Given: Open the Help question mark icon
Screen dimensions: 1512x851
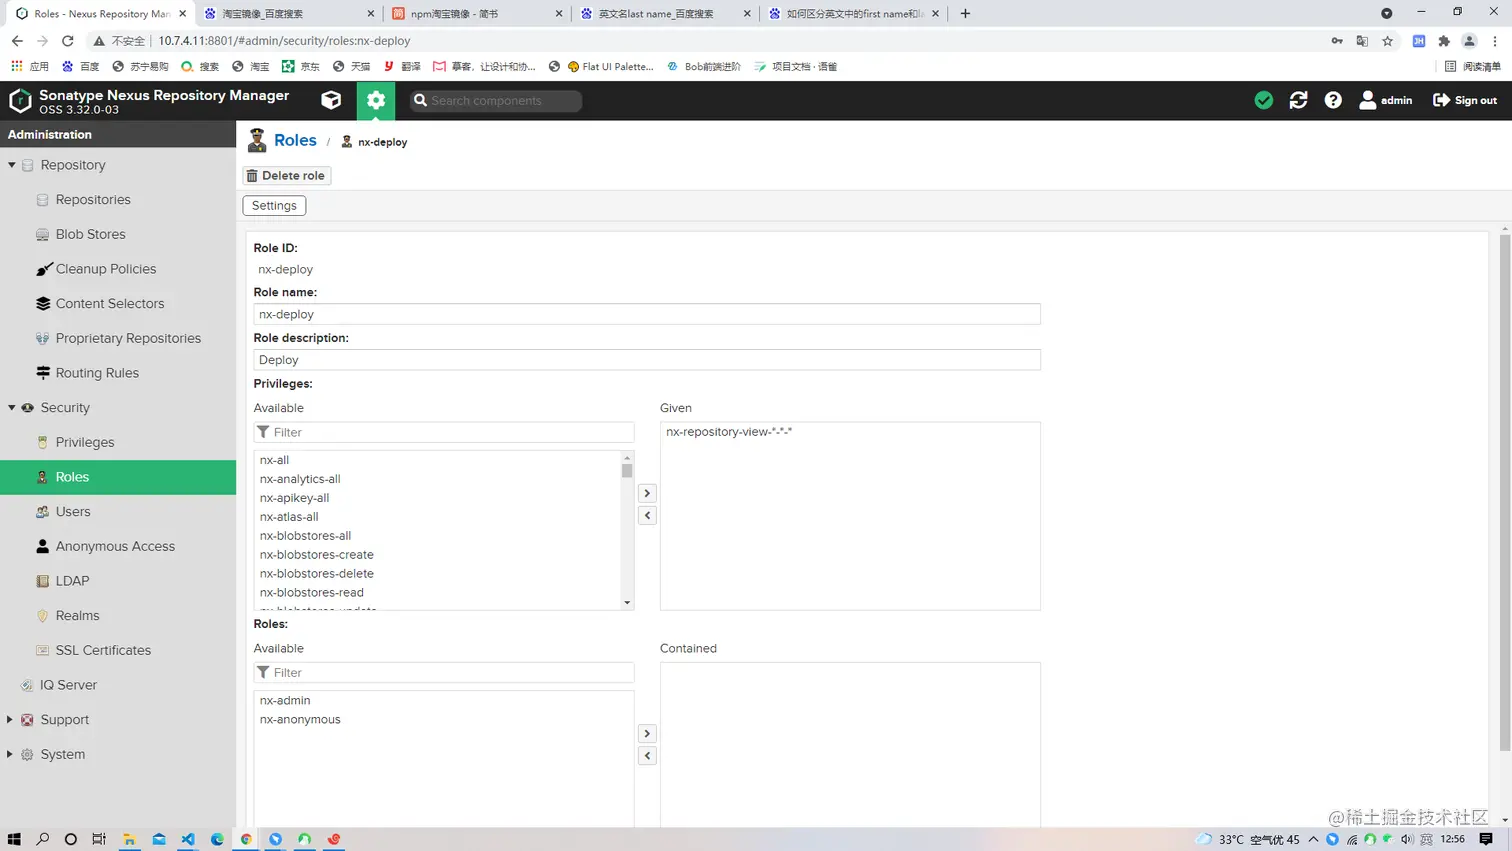Looking at the screenshot, I should [1333, 100].
